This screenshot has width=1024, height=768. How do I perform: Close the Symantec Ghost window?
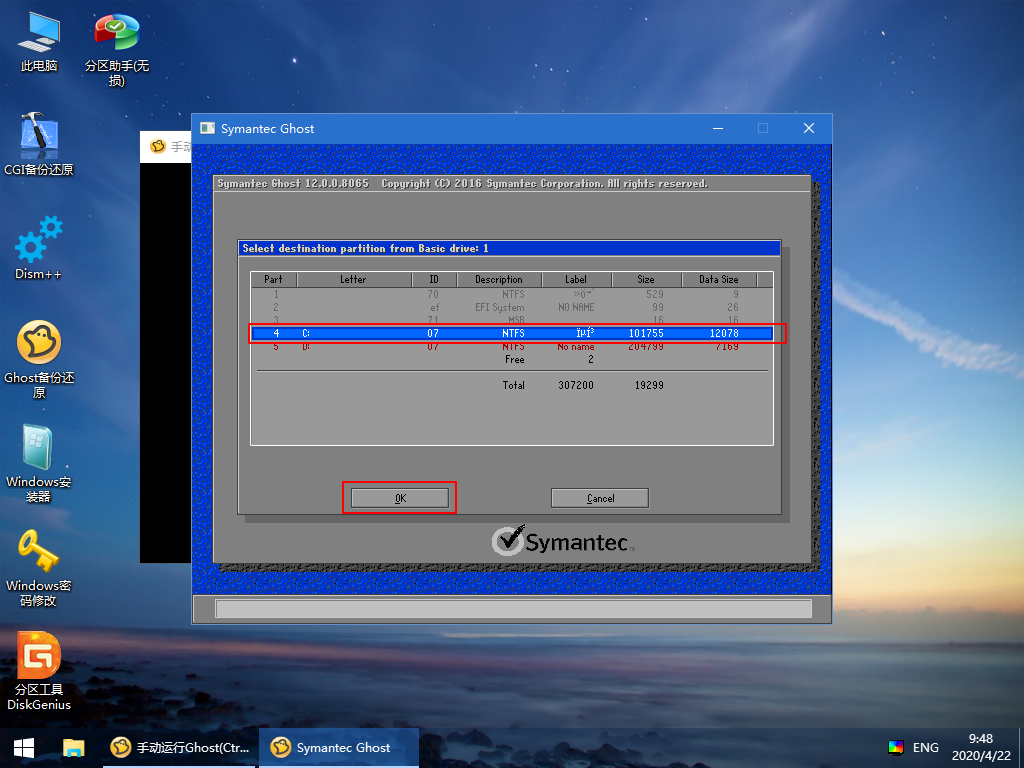tap(808, 129)
